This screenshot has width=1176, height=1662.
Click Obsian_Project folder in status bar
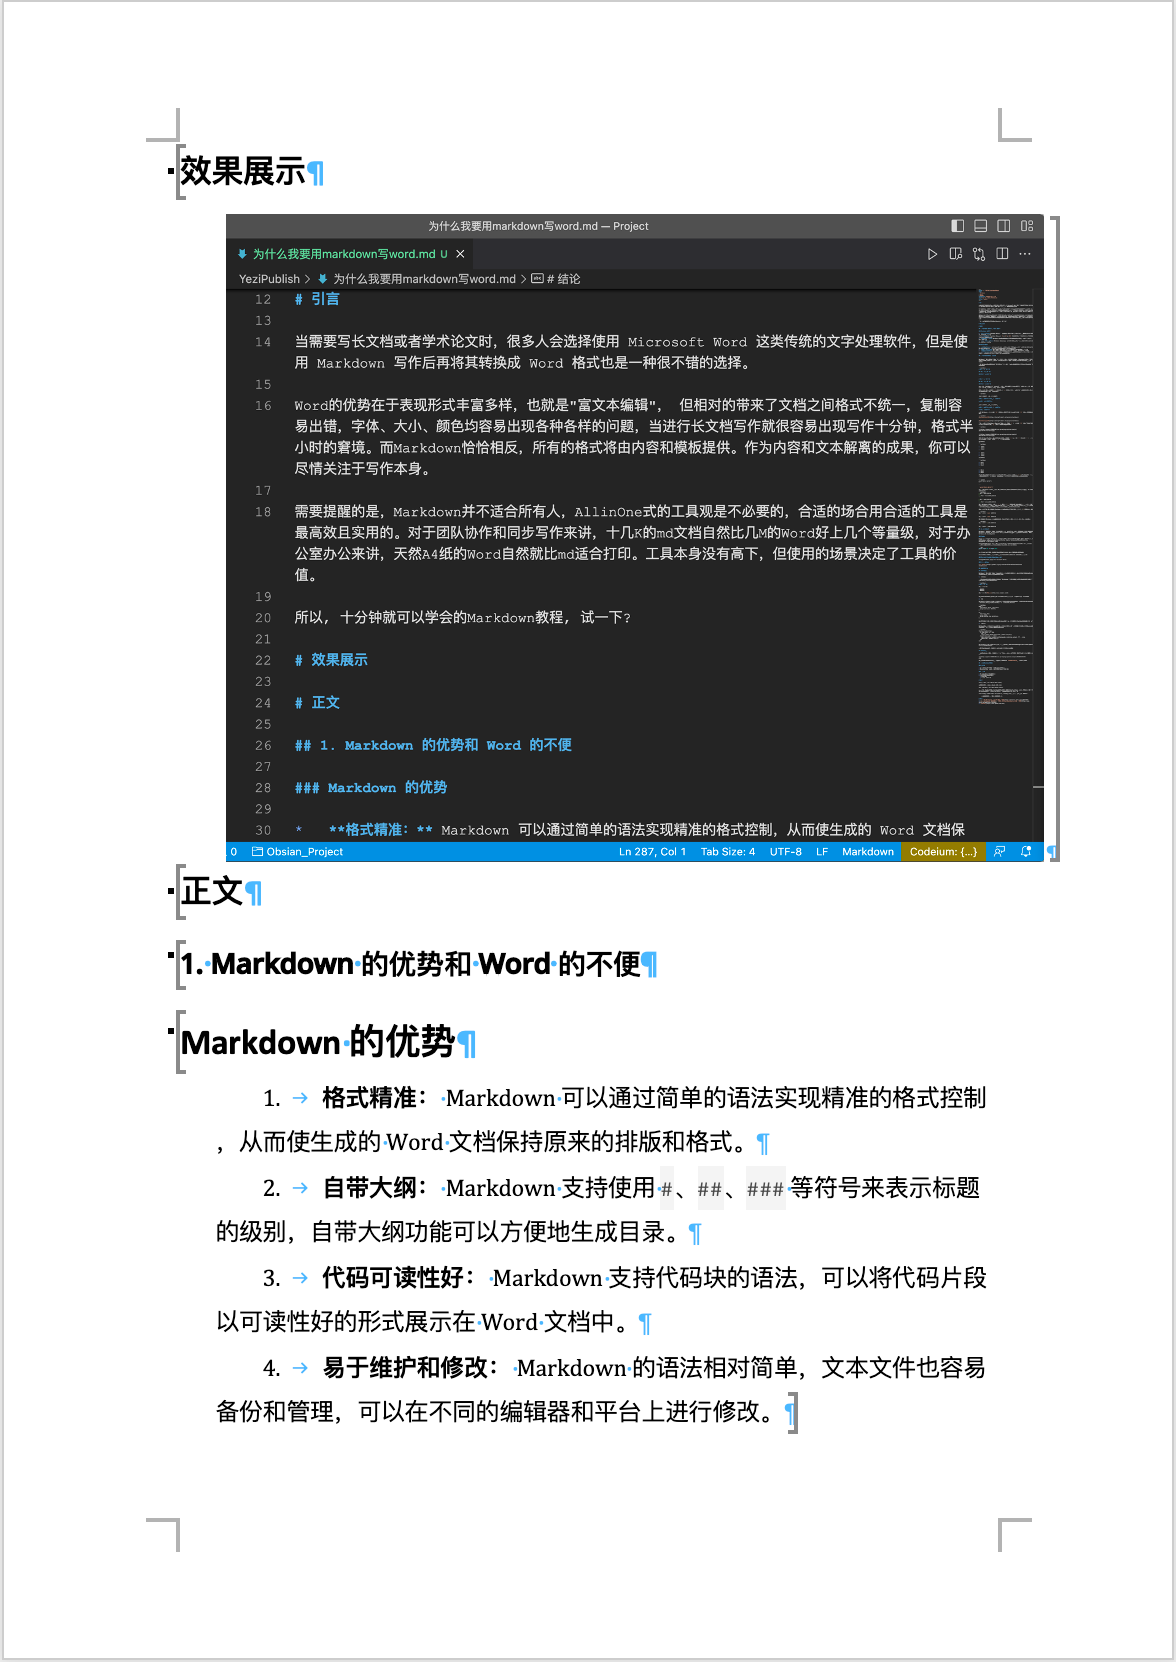click(x=297, y=852)
